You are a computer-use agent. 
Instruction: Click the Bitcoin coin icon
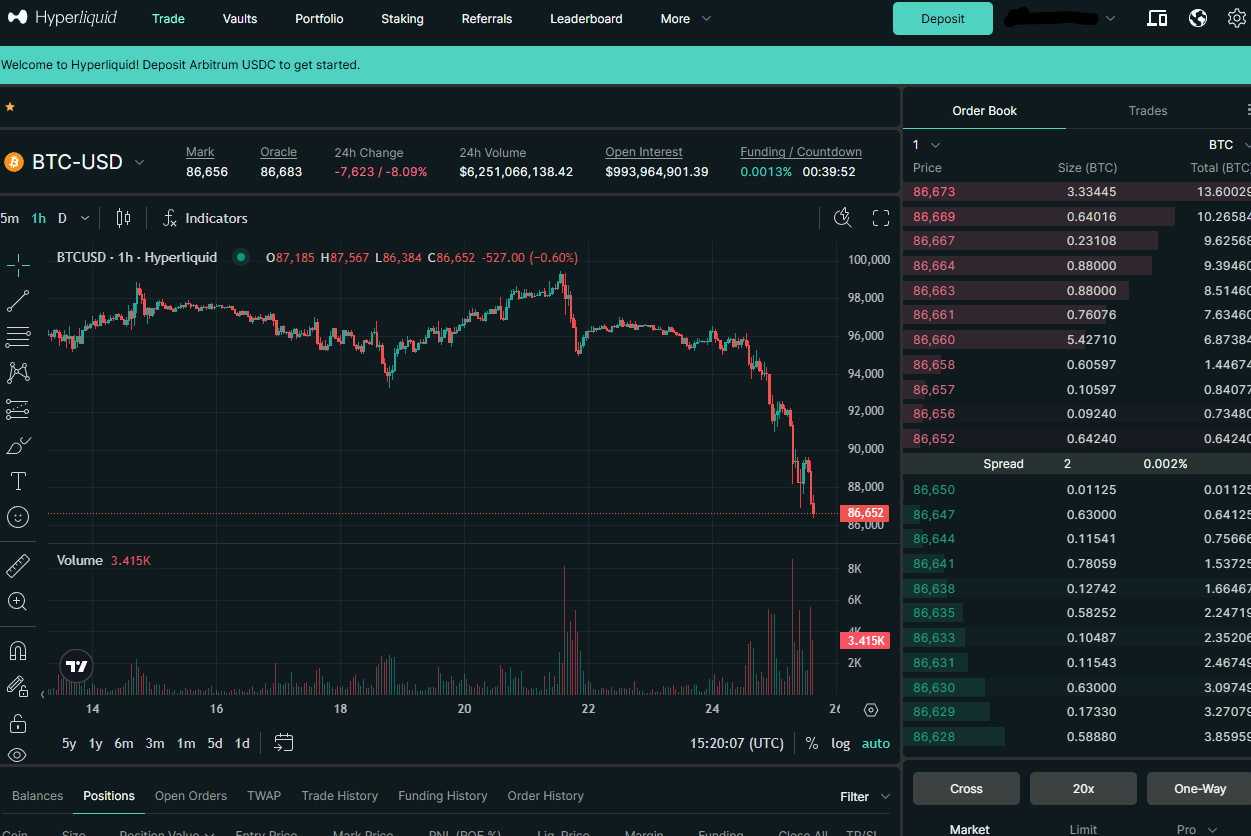[14, 162]
